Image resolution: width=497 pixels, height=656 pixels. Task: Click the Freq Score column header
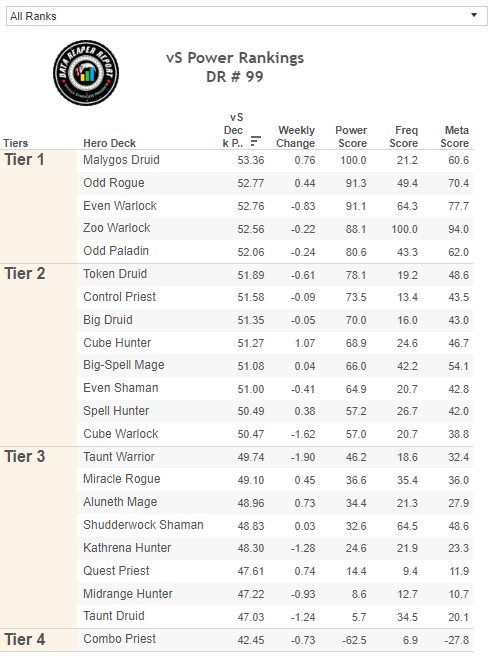coord(403,137)
